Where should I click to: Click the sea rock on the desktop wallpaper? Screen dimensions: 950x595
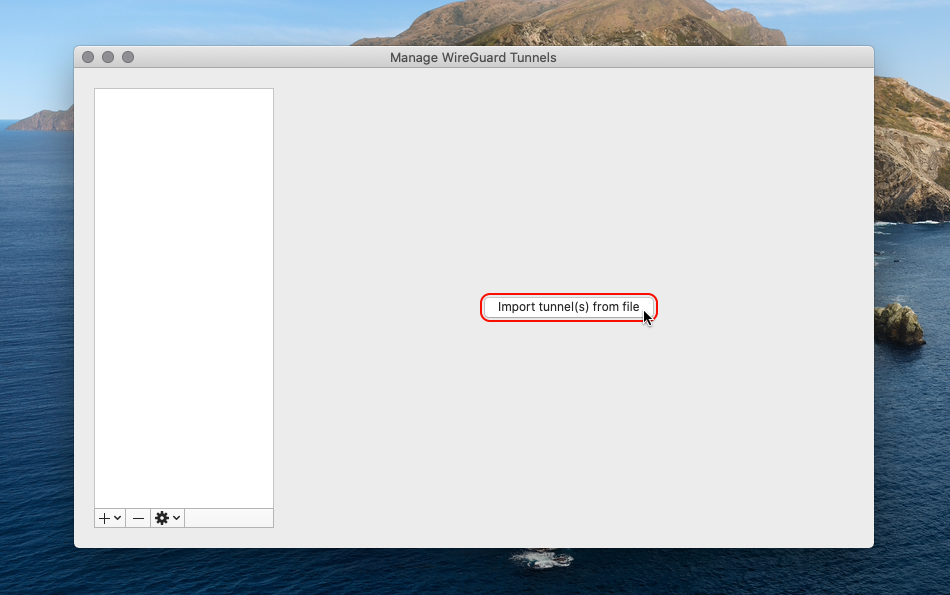coord(898,325)
